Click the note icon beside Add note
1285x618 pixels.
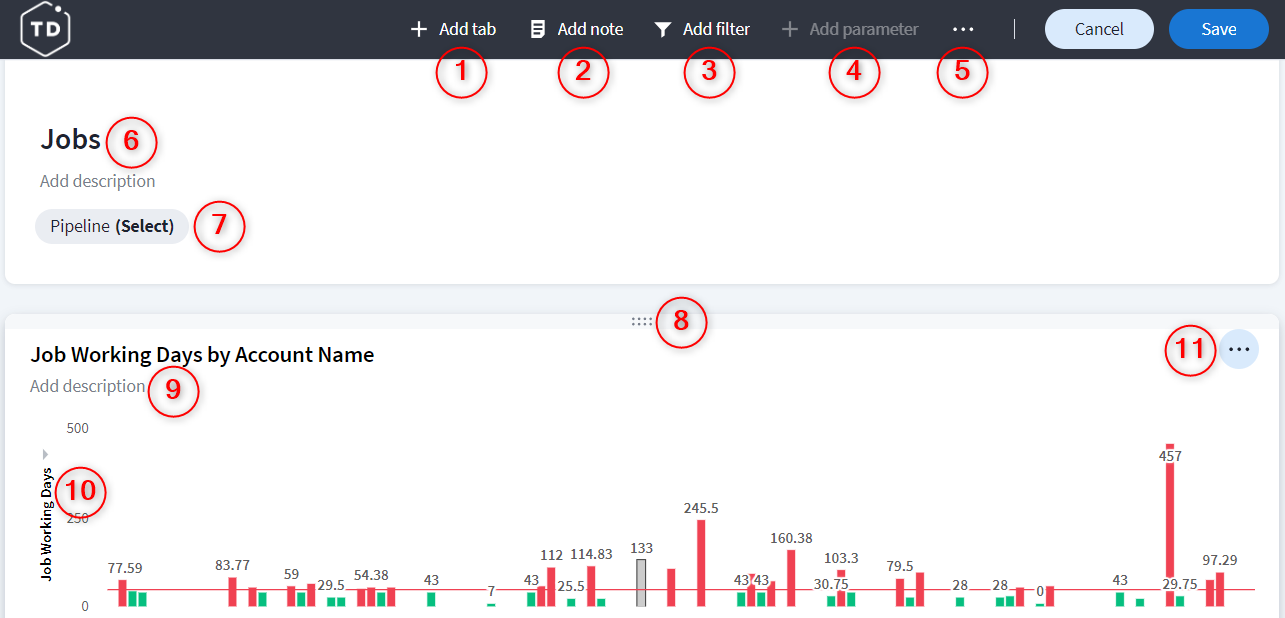click(x=538, y=29)
